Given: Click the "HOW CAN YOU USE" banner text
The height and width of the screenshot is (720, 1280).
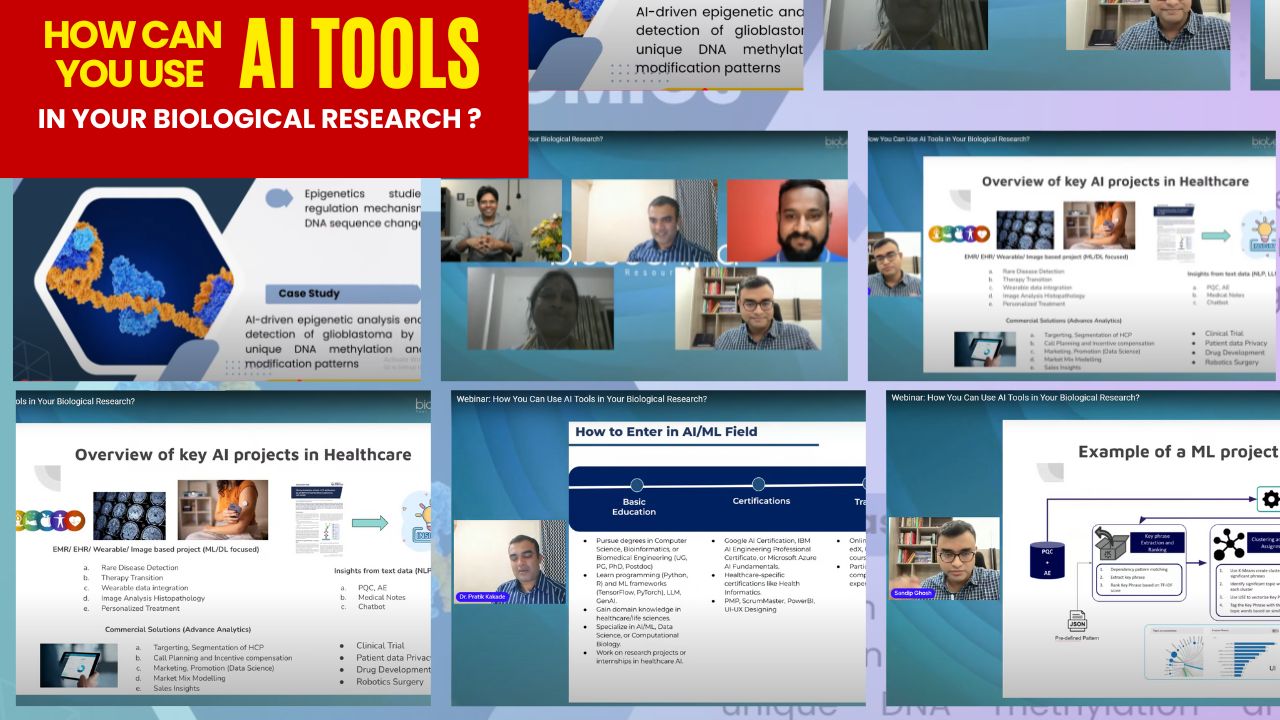Looking at the screenshot, I should click(133, 54).
